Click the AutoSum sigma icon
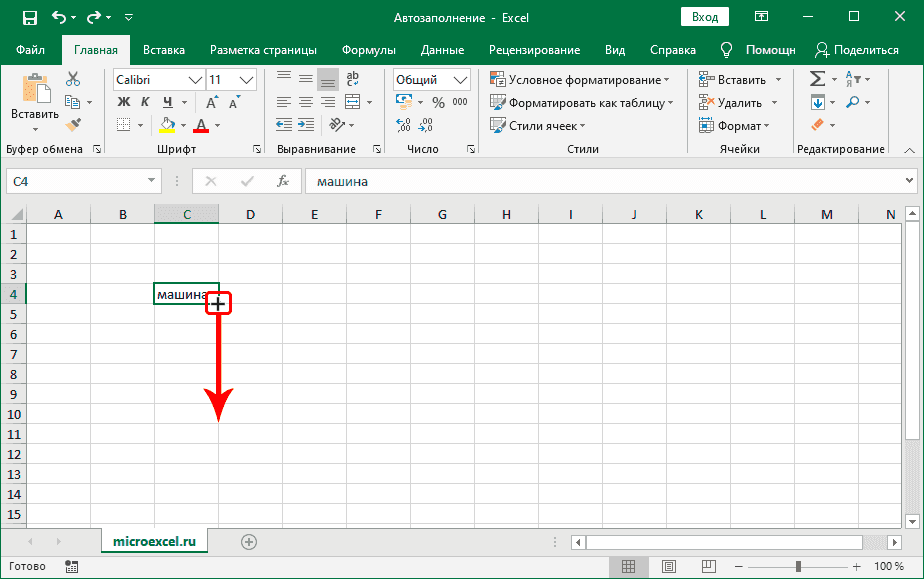This screenshot has width=924, height=579. point(817,79)
